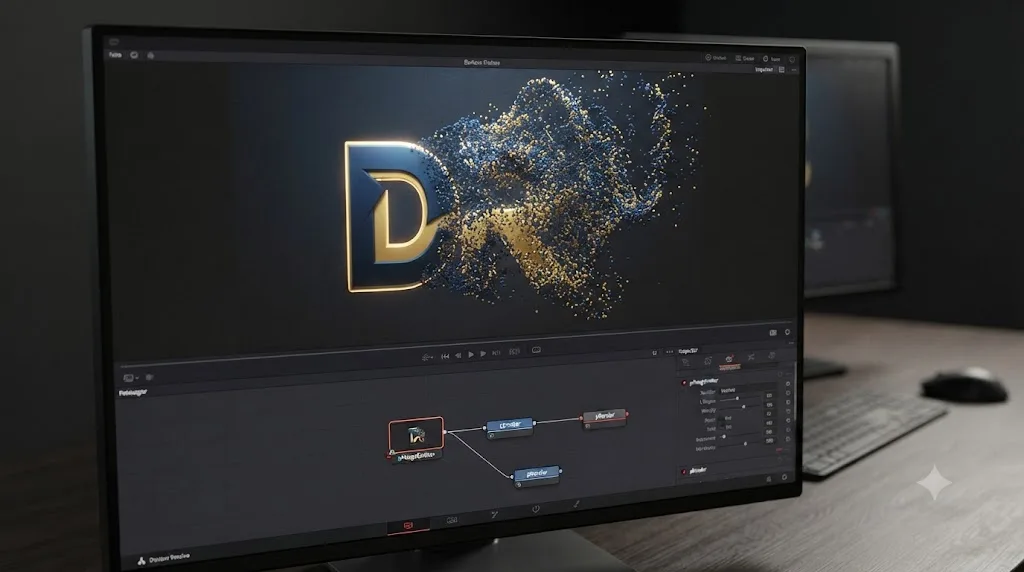The image size is (1024, 572).
Task: Click the handle of the first inspector slider
Action: coord(737,398)
